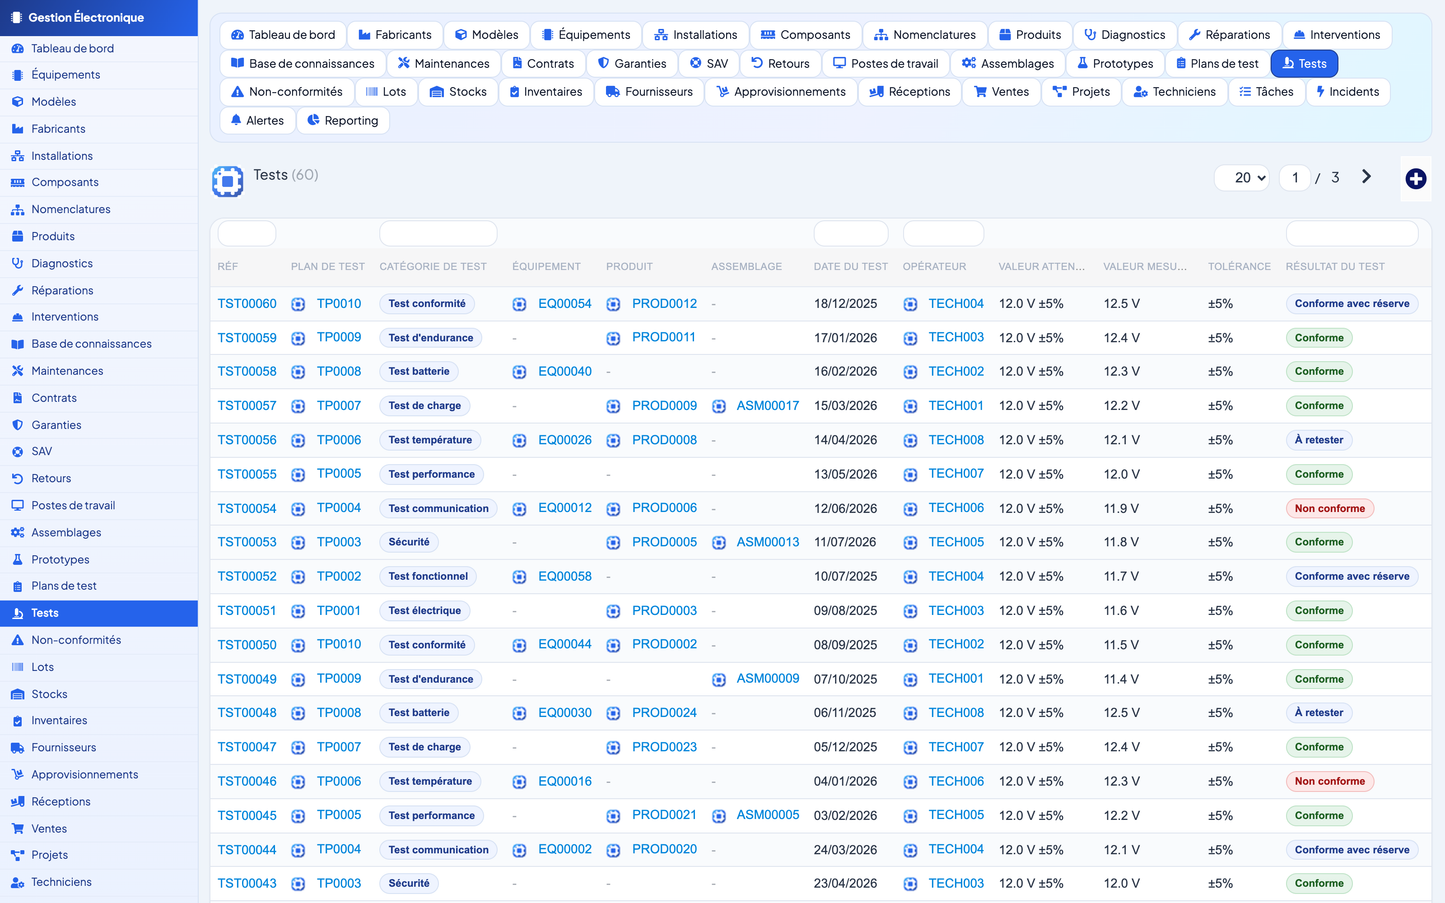The image size is (1445, 903).
Task: Open Prototypes flask icon in sidebar
Action: pos(17,559)
